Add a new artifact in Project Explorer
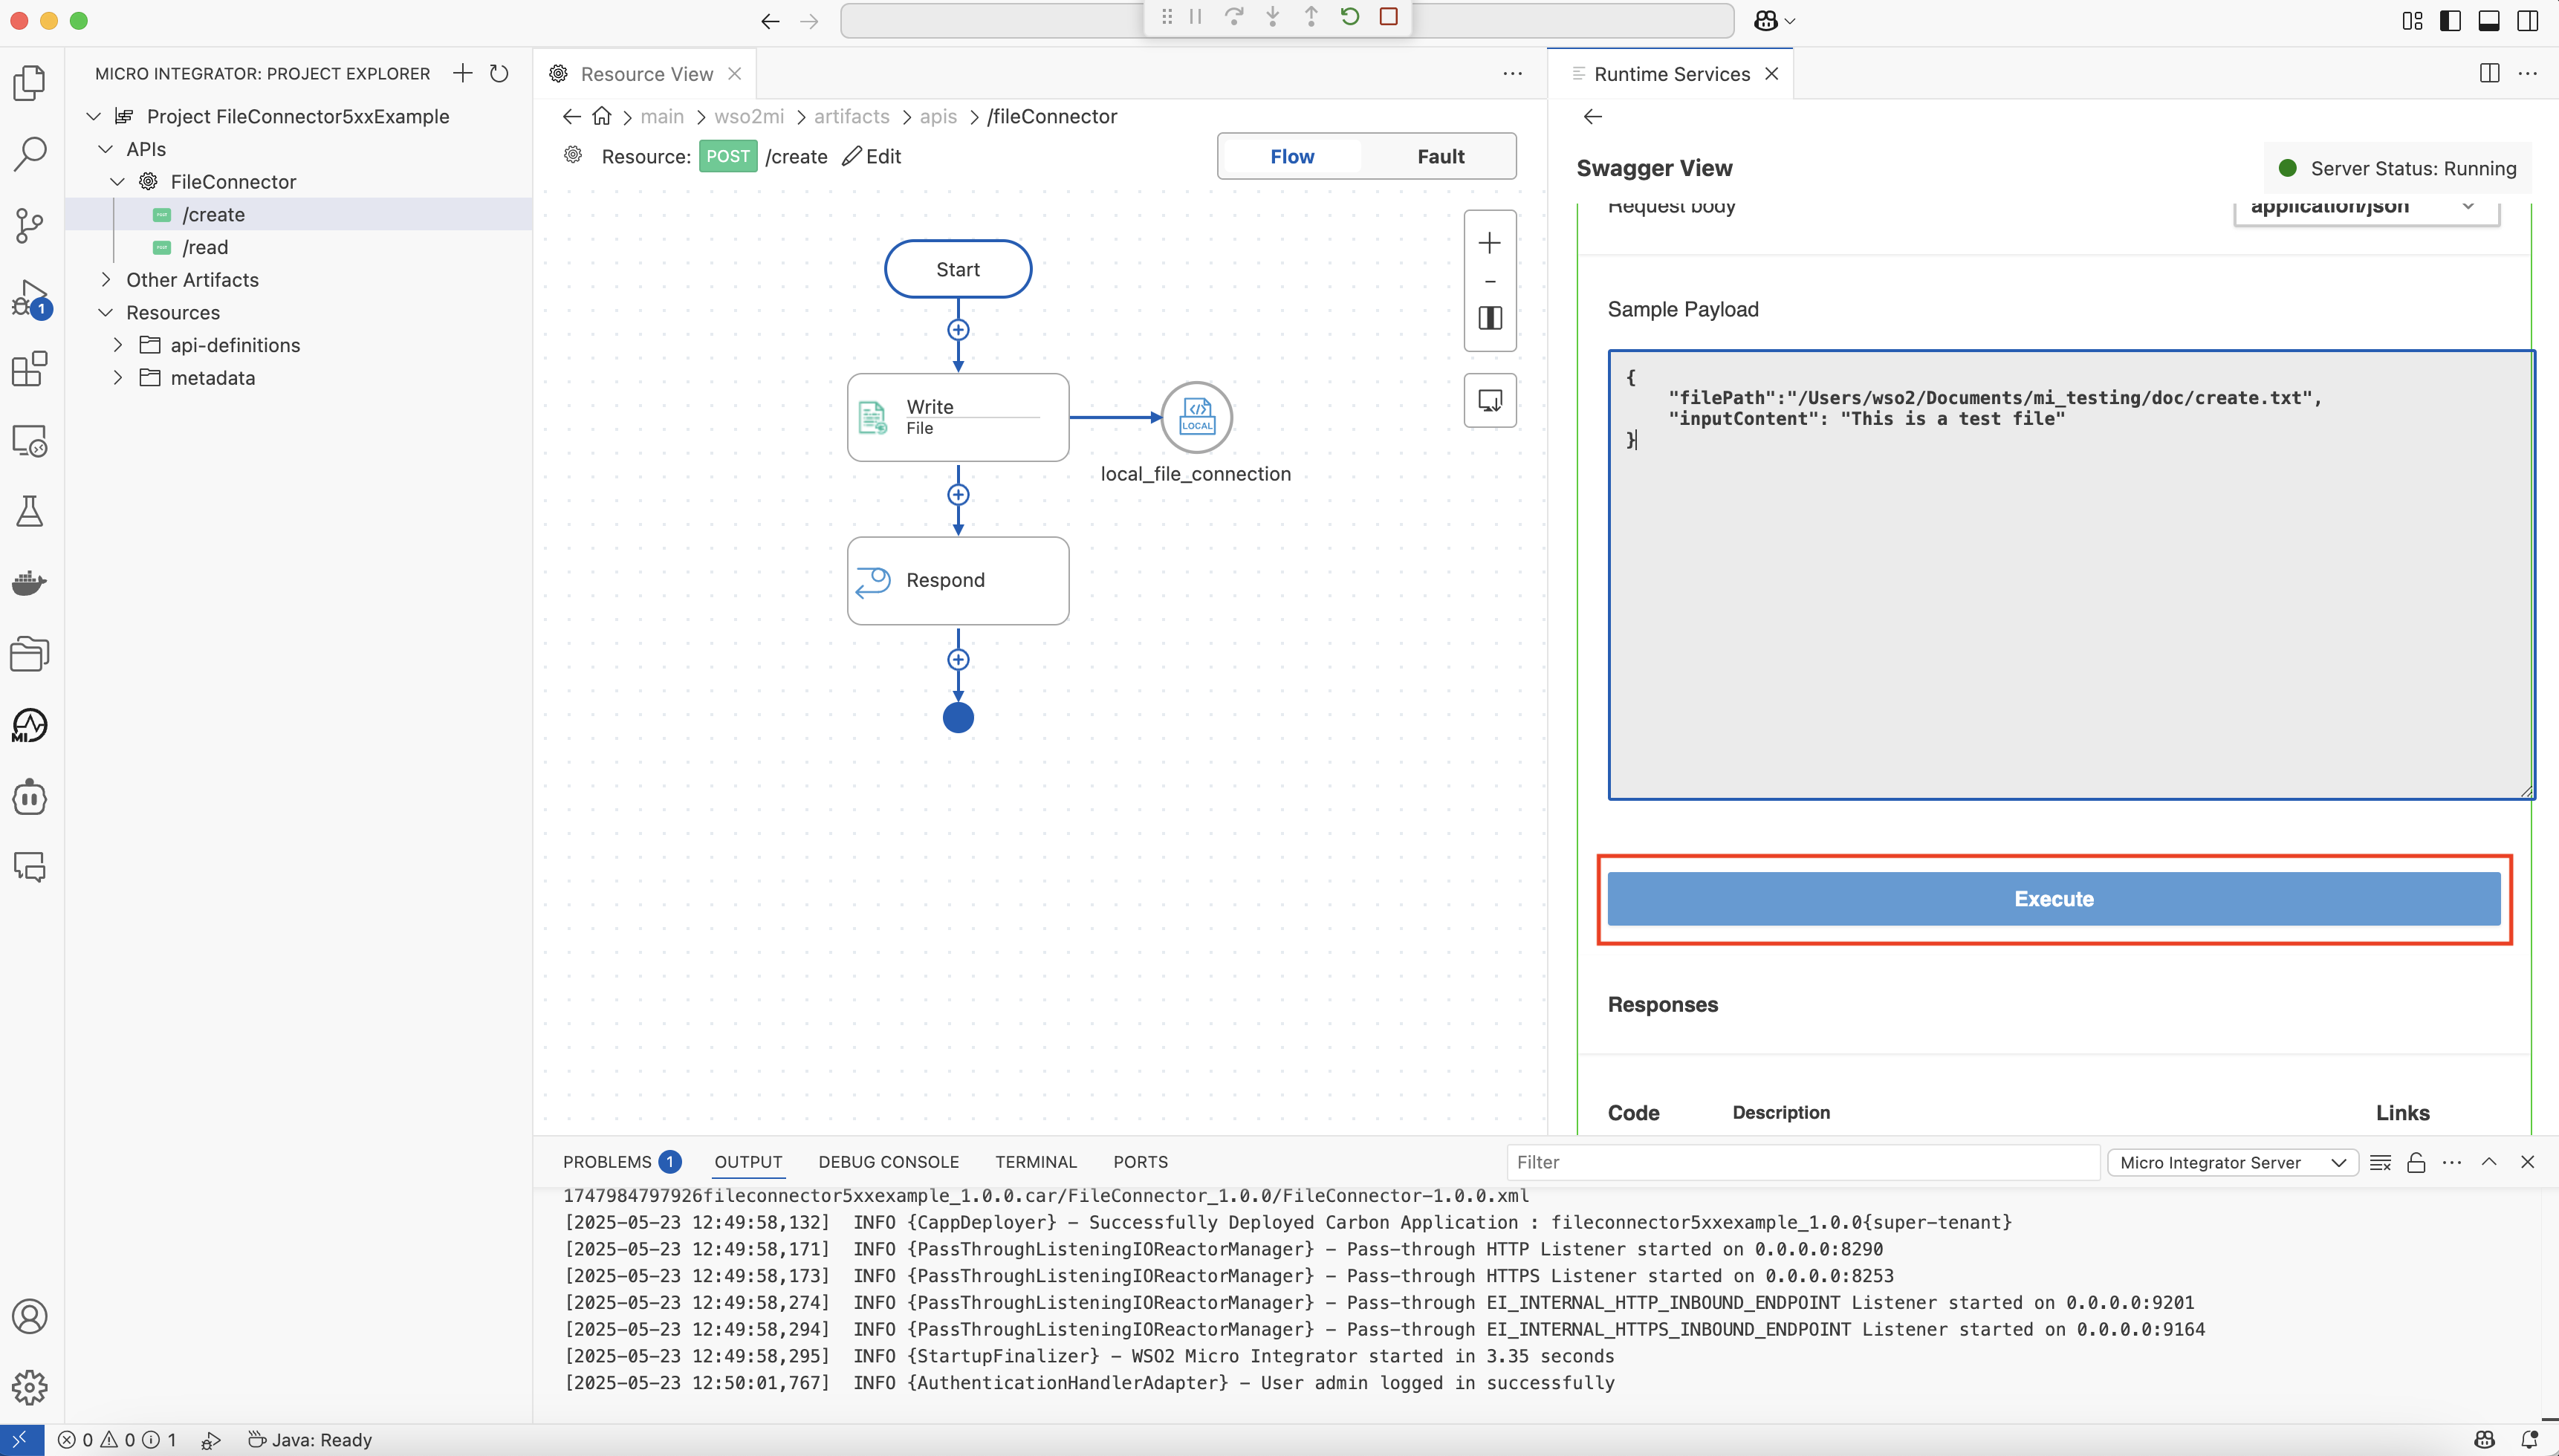 [x=462, y=73]
